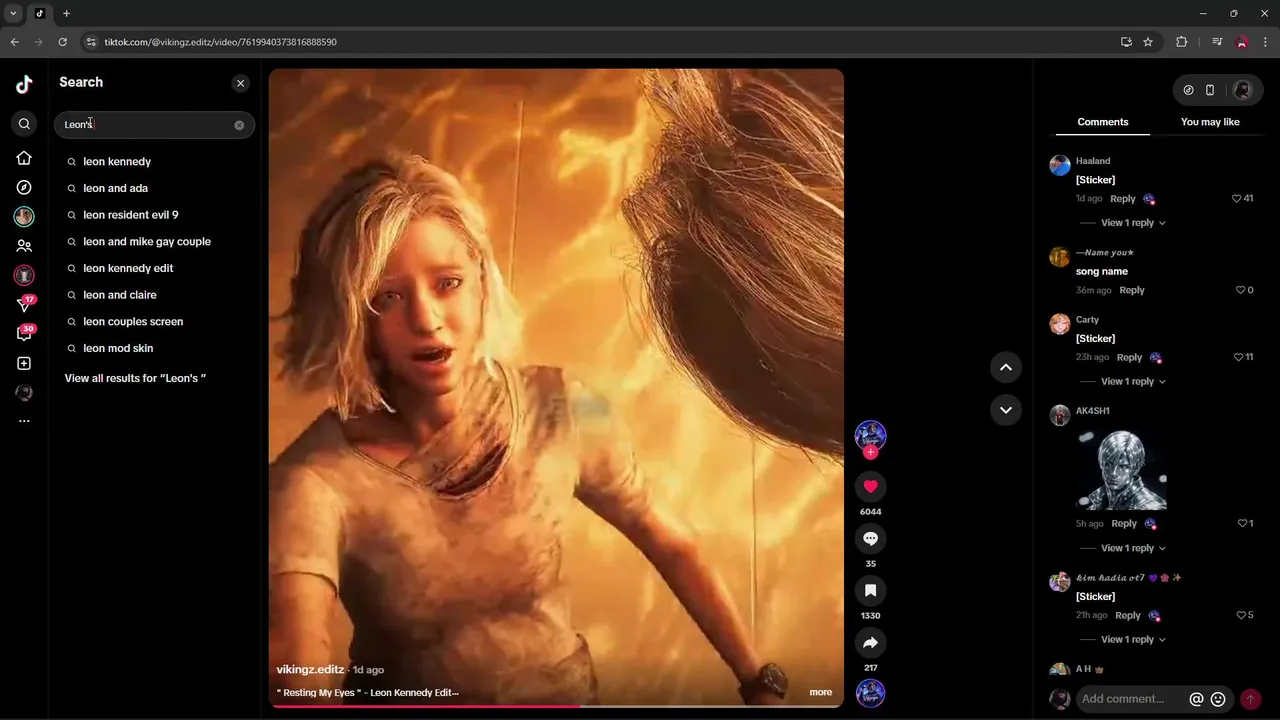The image size is (1280, 720).
Task: Open Chrome tab search dropdown arrow
Action: 13,13
